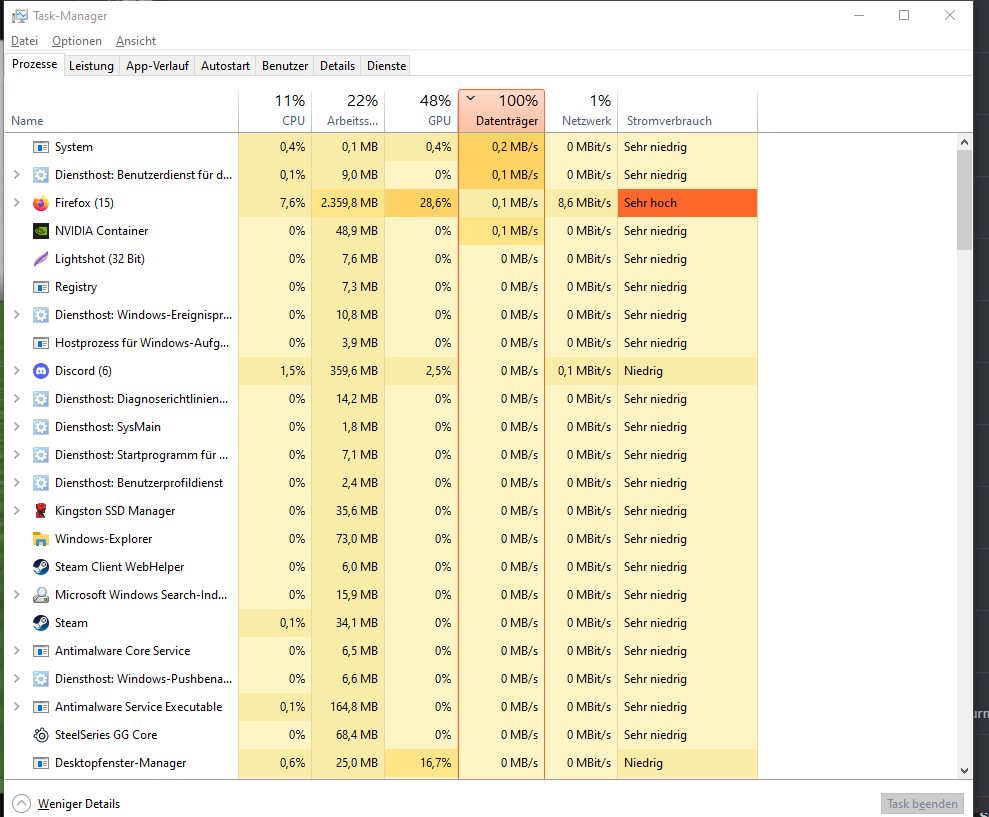Sort by the Datenträger column header
The height and width of the screenshot is (817, 989).
[501, 111]
